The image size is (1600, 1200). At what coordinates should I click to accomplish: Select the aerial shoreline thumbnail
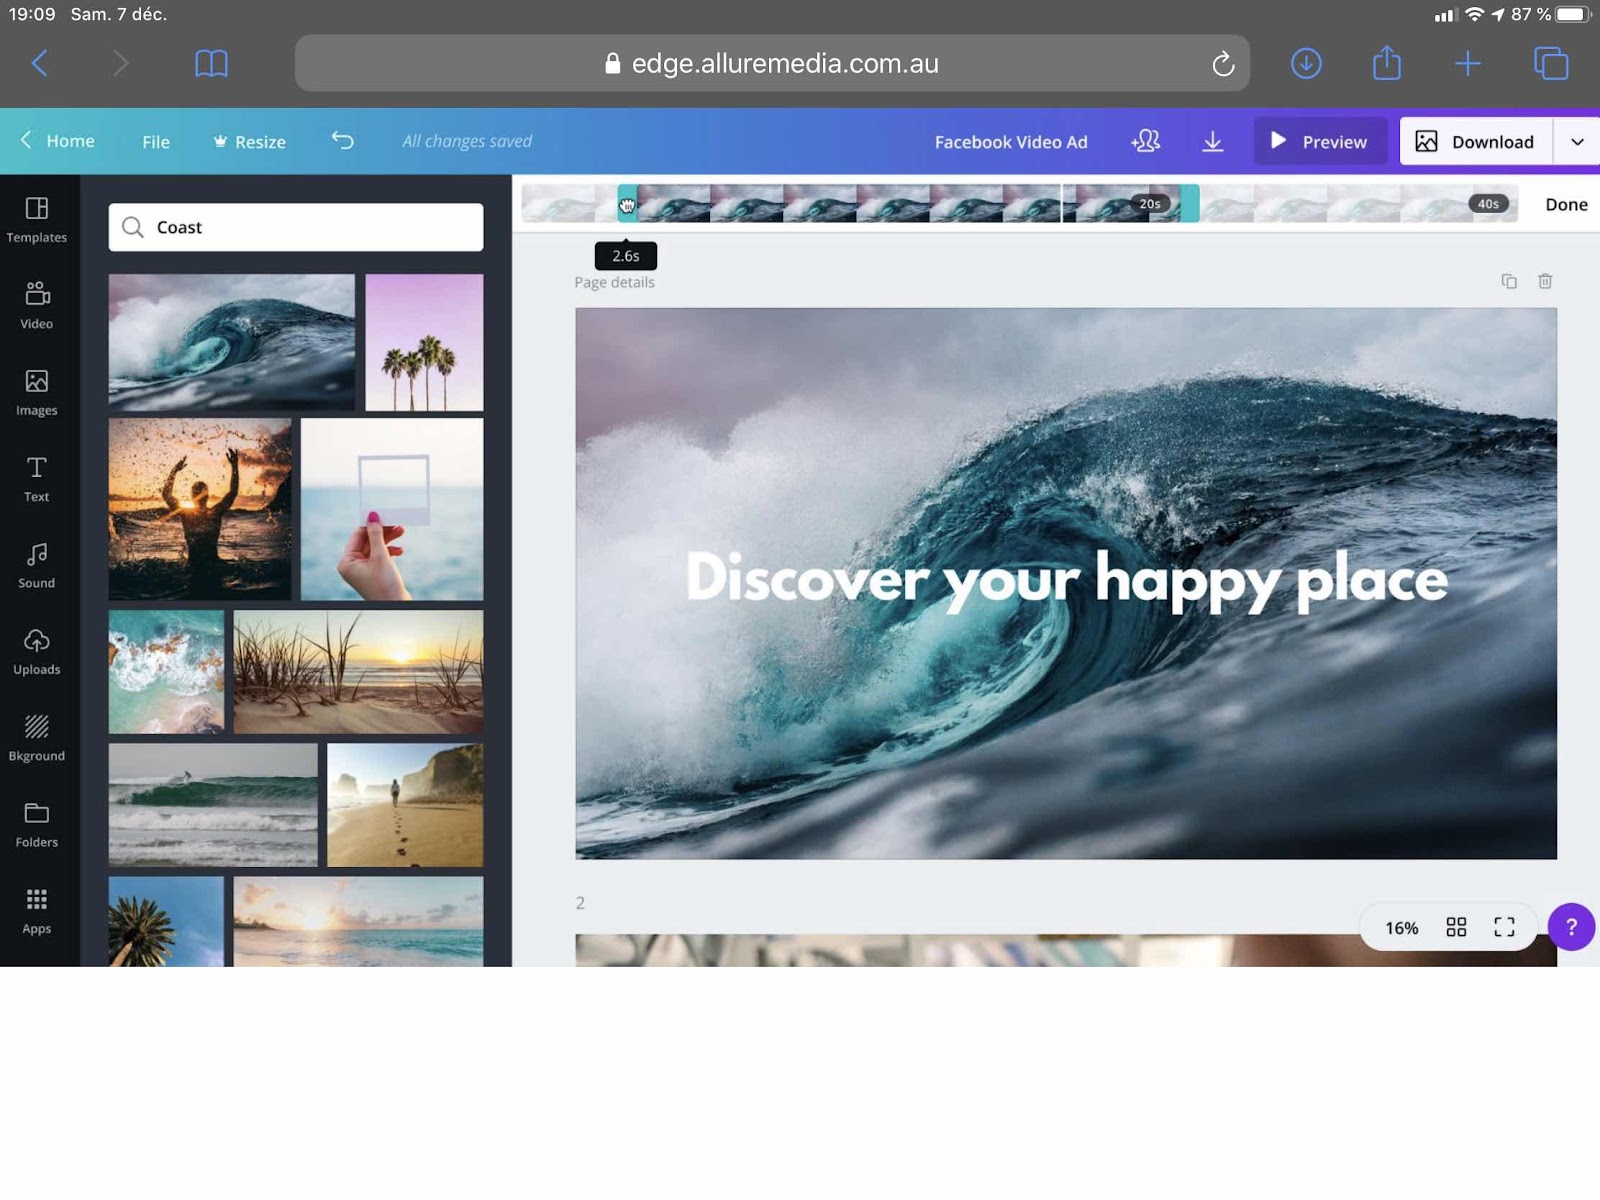[166, 672]
